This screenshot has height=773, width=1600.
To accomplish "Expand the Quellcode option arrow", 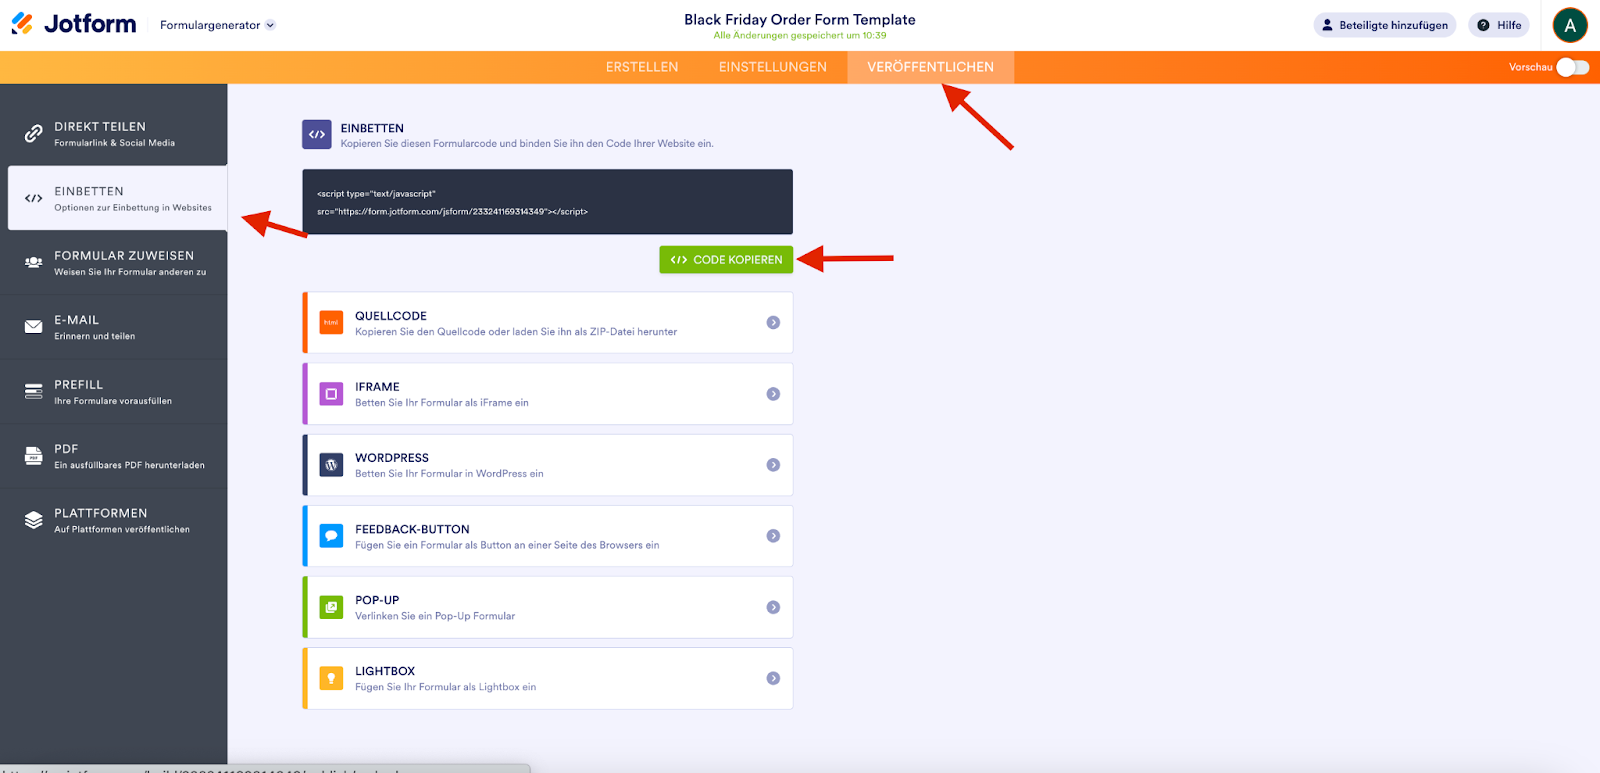I will [x=773, y=322].
